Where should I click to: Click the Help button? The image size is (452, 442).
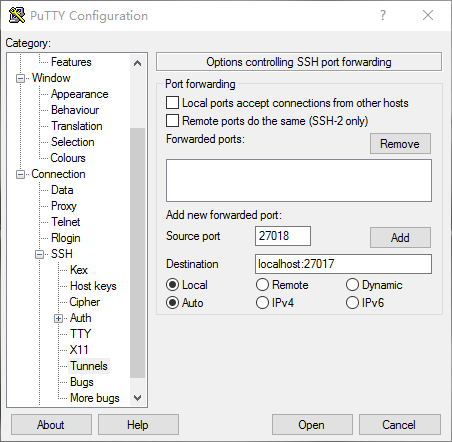(x=138, y=425)
